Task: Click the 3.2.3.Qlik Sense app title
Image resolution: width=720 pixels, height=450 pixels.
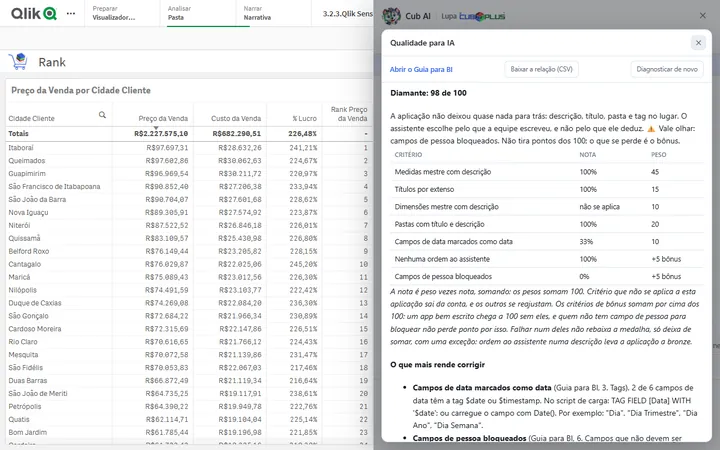Action: click(x=348, y=14)
